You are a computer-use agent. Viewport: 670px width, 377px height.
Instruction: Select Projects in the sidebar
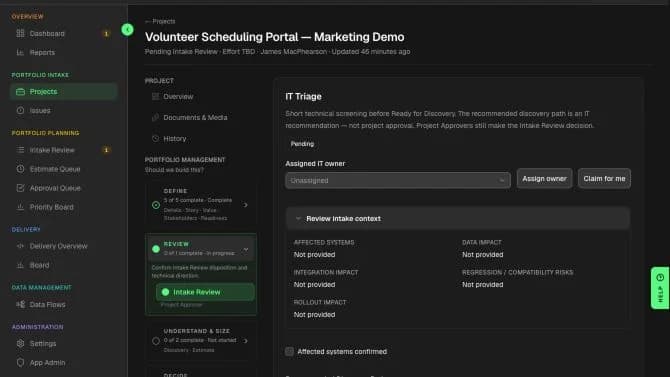(63, 91)
